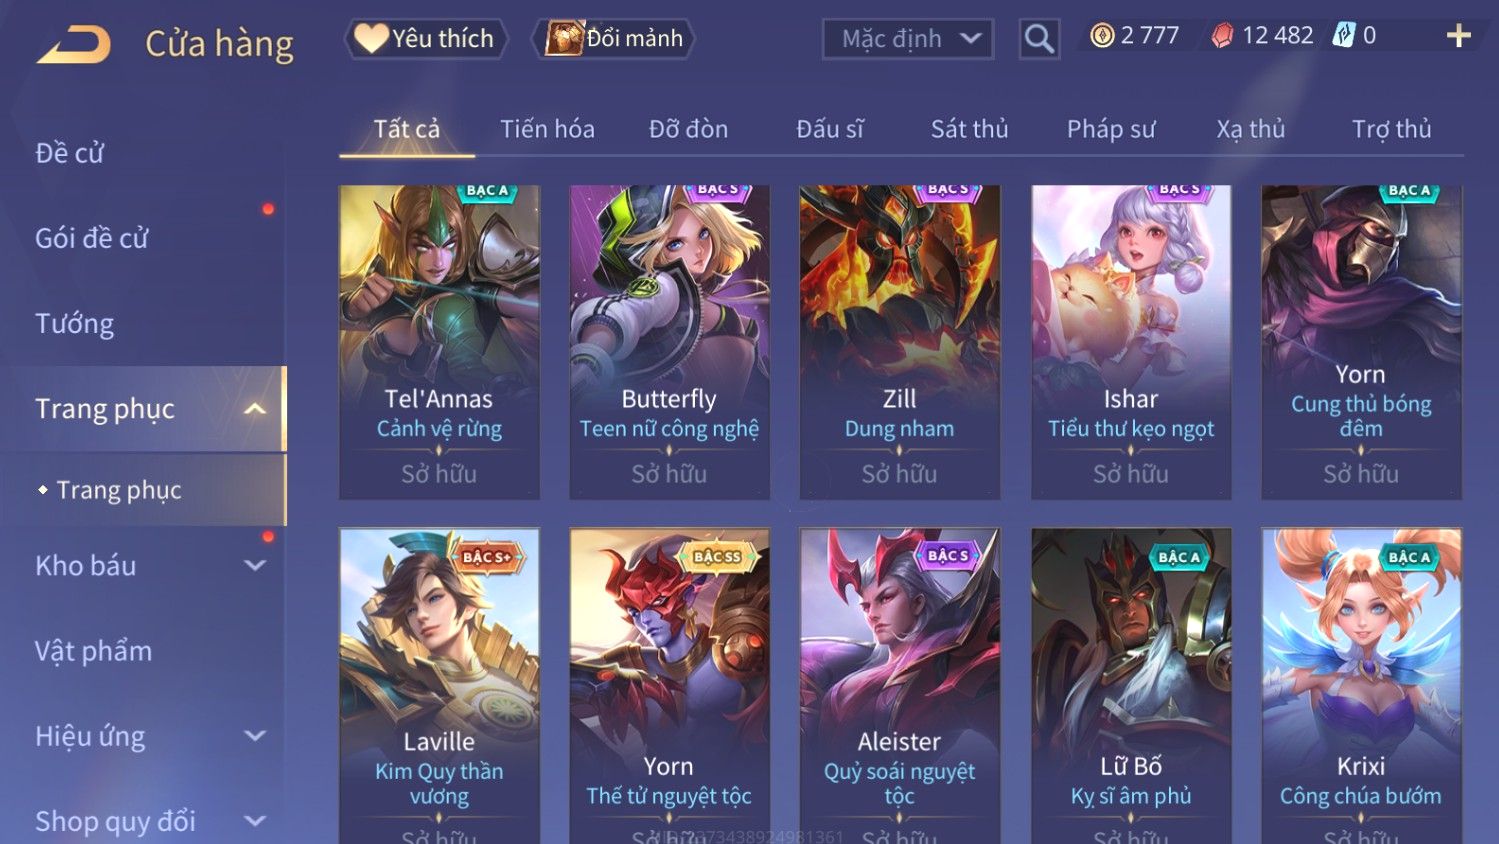Tap the red gem currency icon
This screenshot has width=1499, height=844.
coord(1222,36)
